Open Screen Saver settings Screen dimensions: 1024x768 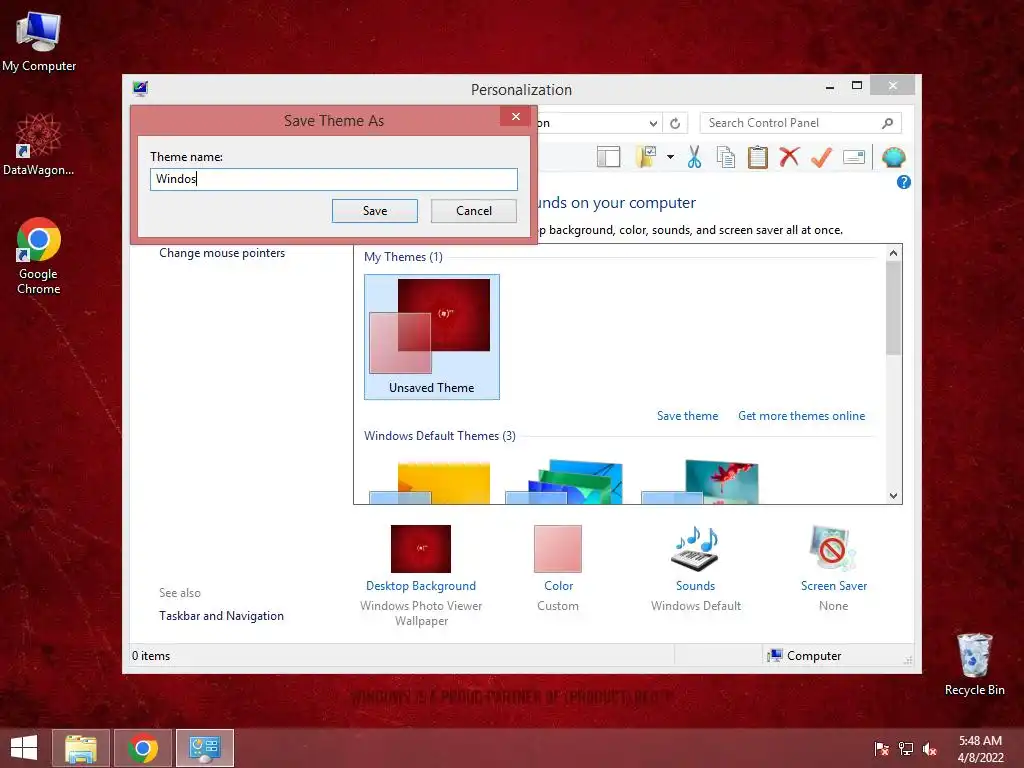[833, 568]
